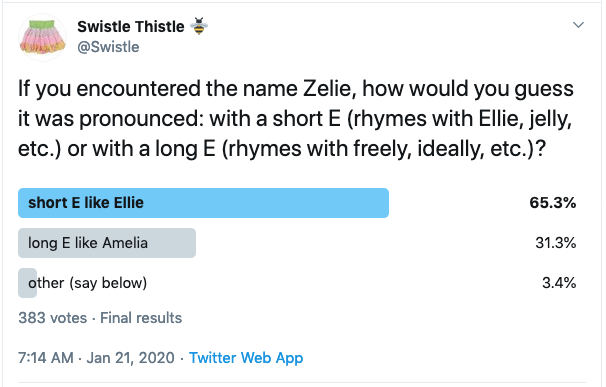Click the Jan 21, 2020 date

click(x=131, y=358)
